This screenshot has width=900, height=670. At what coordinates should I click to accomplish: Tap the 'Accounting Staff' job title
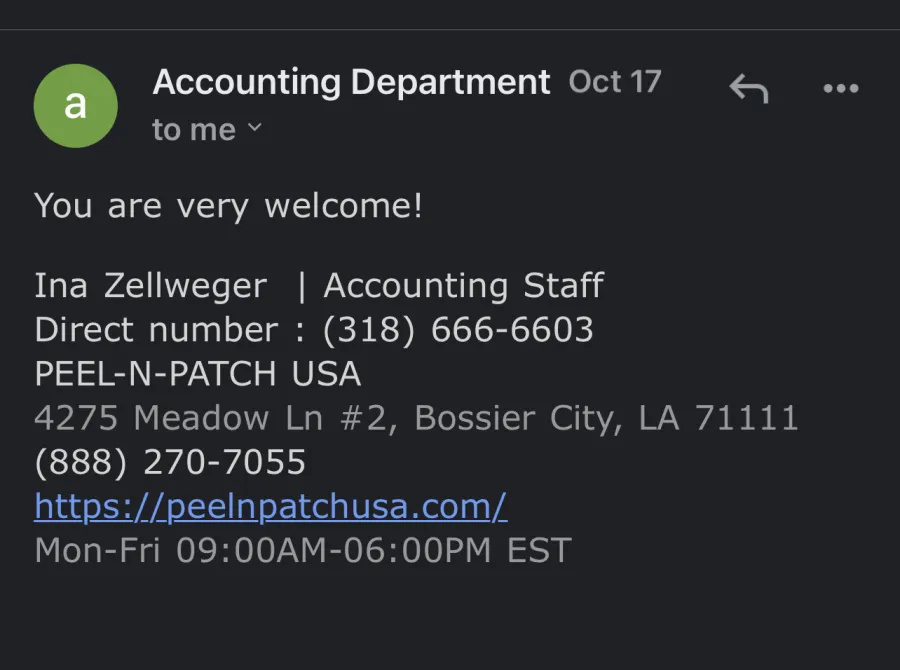click(464, 285)
